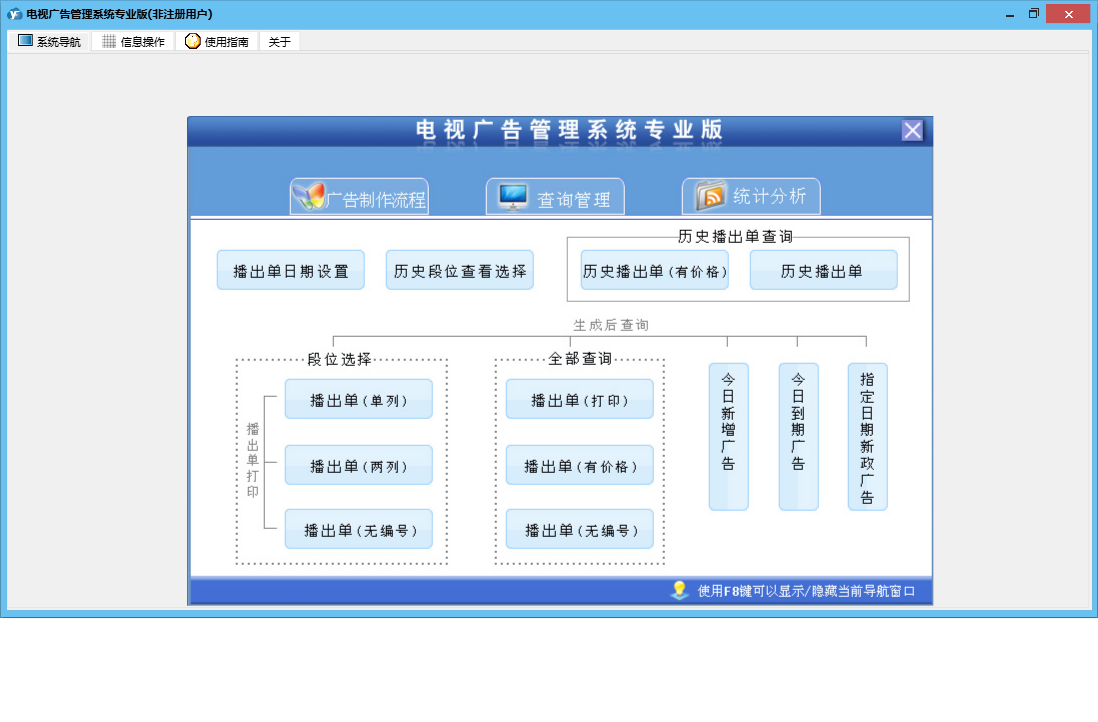1098x722 pixels.
Task: Open the 关于 menu
Action: (x=279, y=41)
